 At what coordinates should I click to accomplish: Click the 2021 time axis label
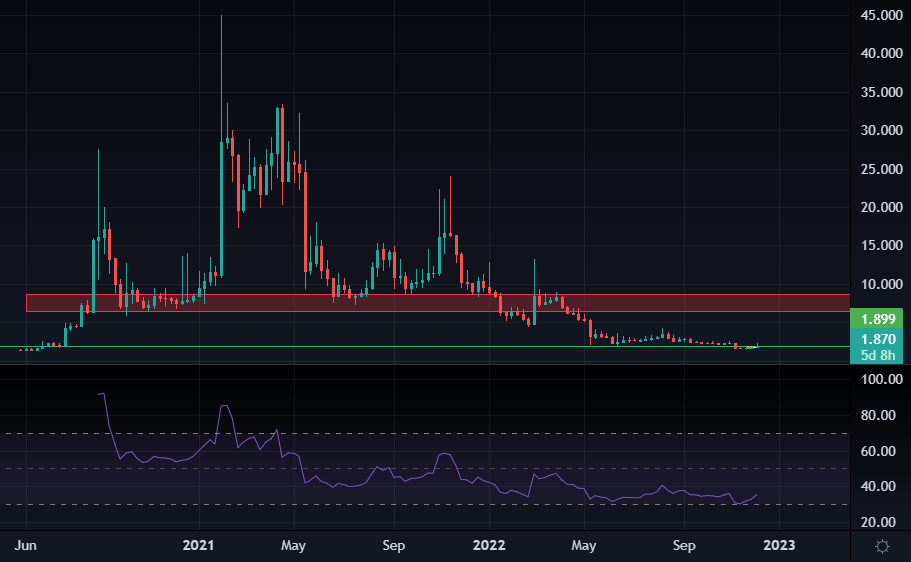[x=198, y=546]
